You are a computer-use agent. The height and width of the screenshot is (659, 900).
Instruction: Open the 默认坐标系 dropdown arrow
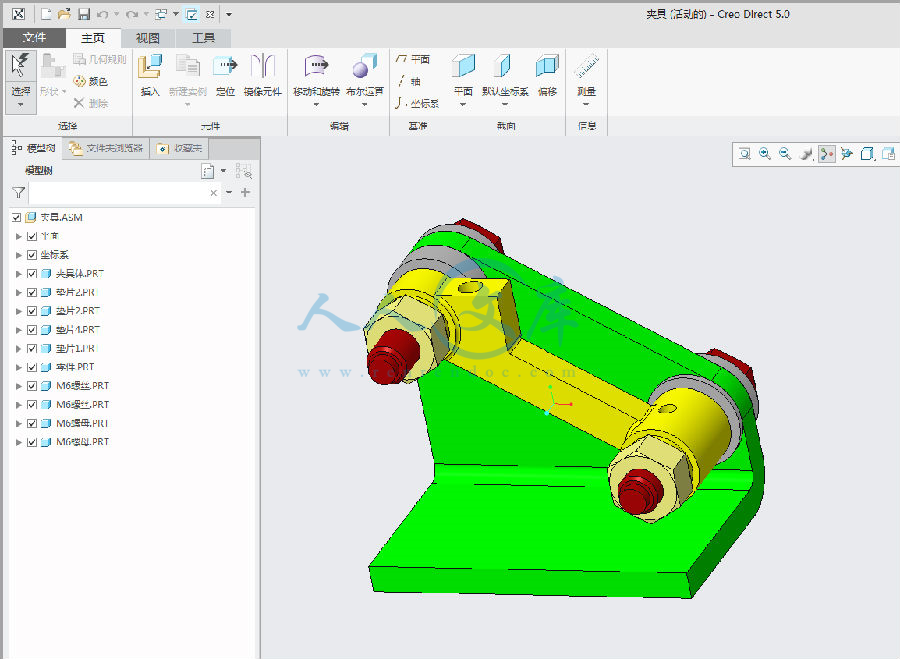505,104
